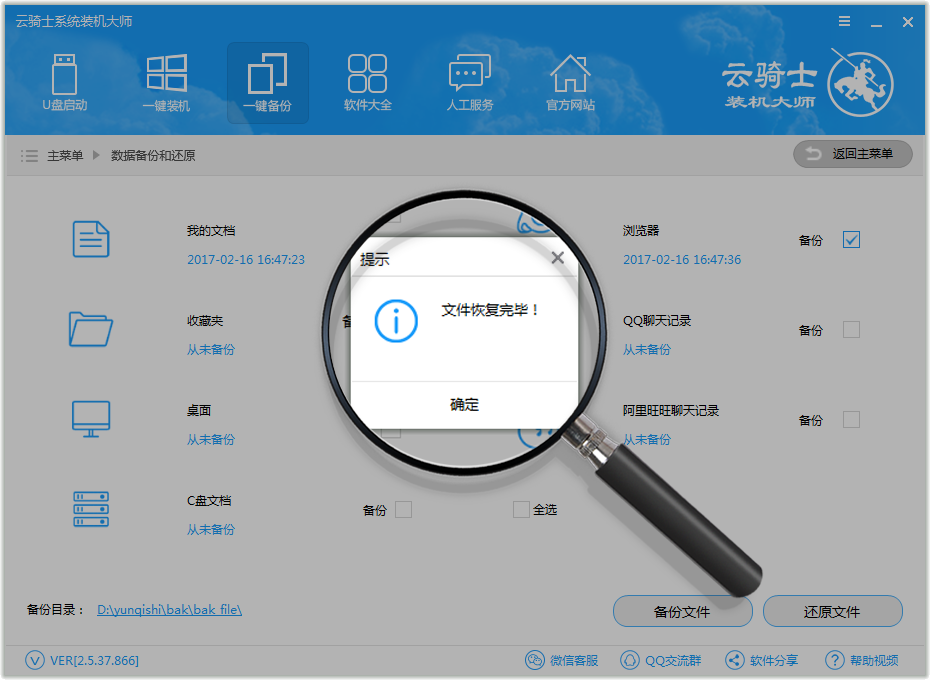The image size is (930, 680).
Task: Click the 云骑士 knight logo
Action: (860, 84)
